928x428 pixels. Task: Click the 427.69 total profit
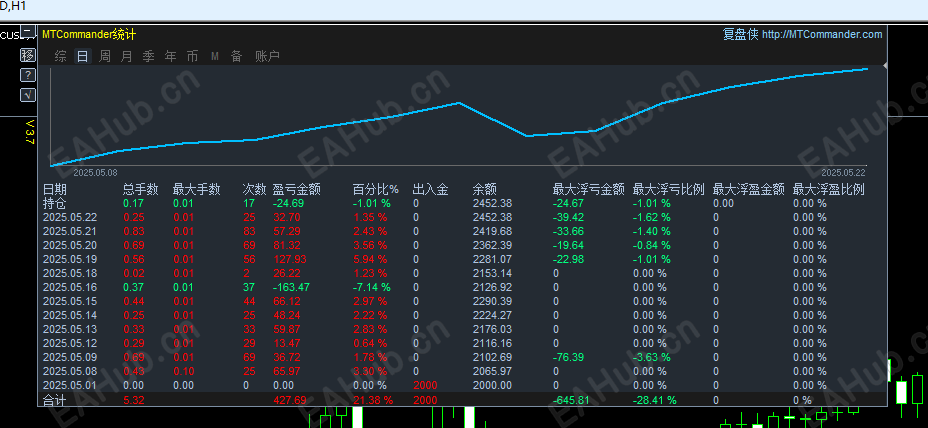click(x=289, y=400)
